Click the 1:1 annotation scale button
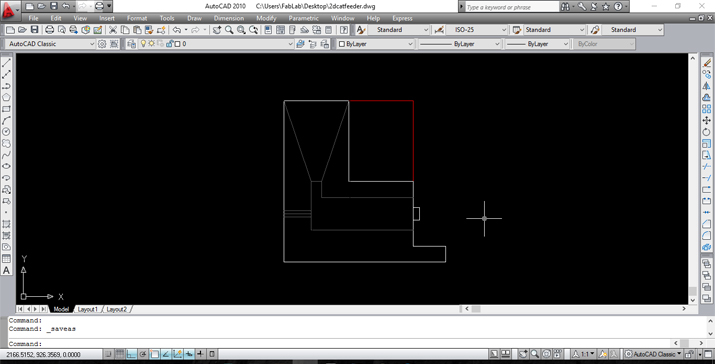The height and width of the screenshot is (364, 719). tap(583, 354)
